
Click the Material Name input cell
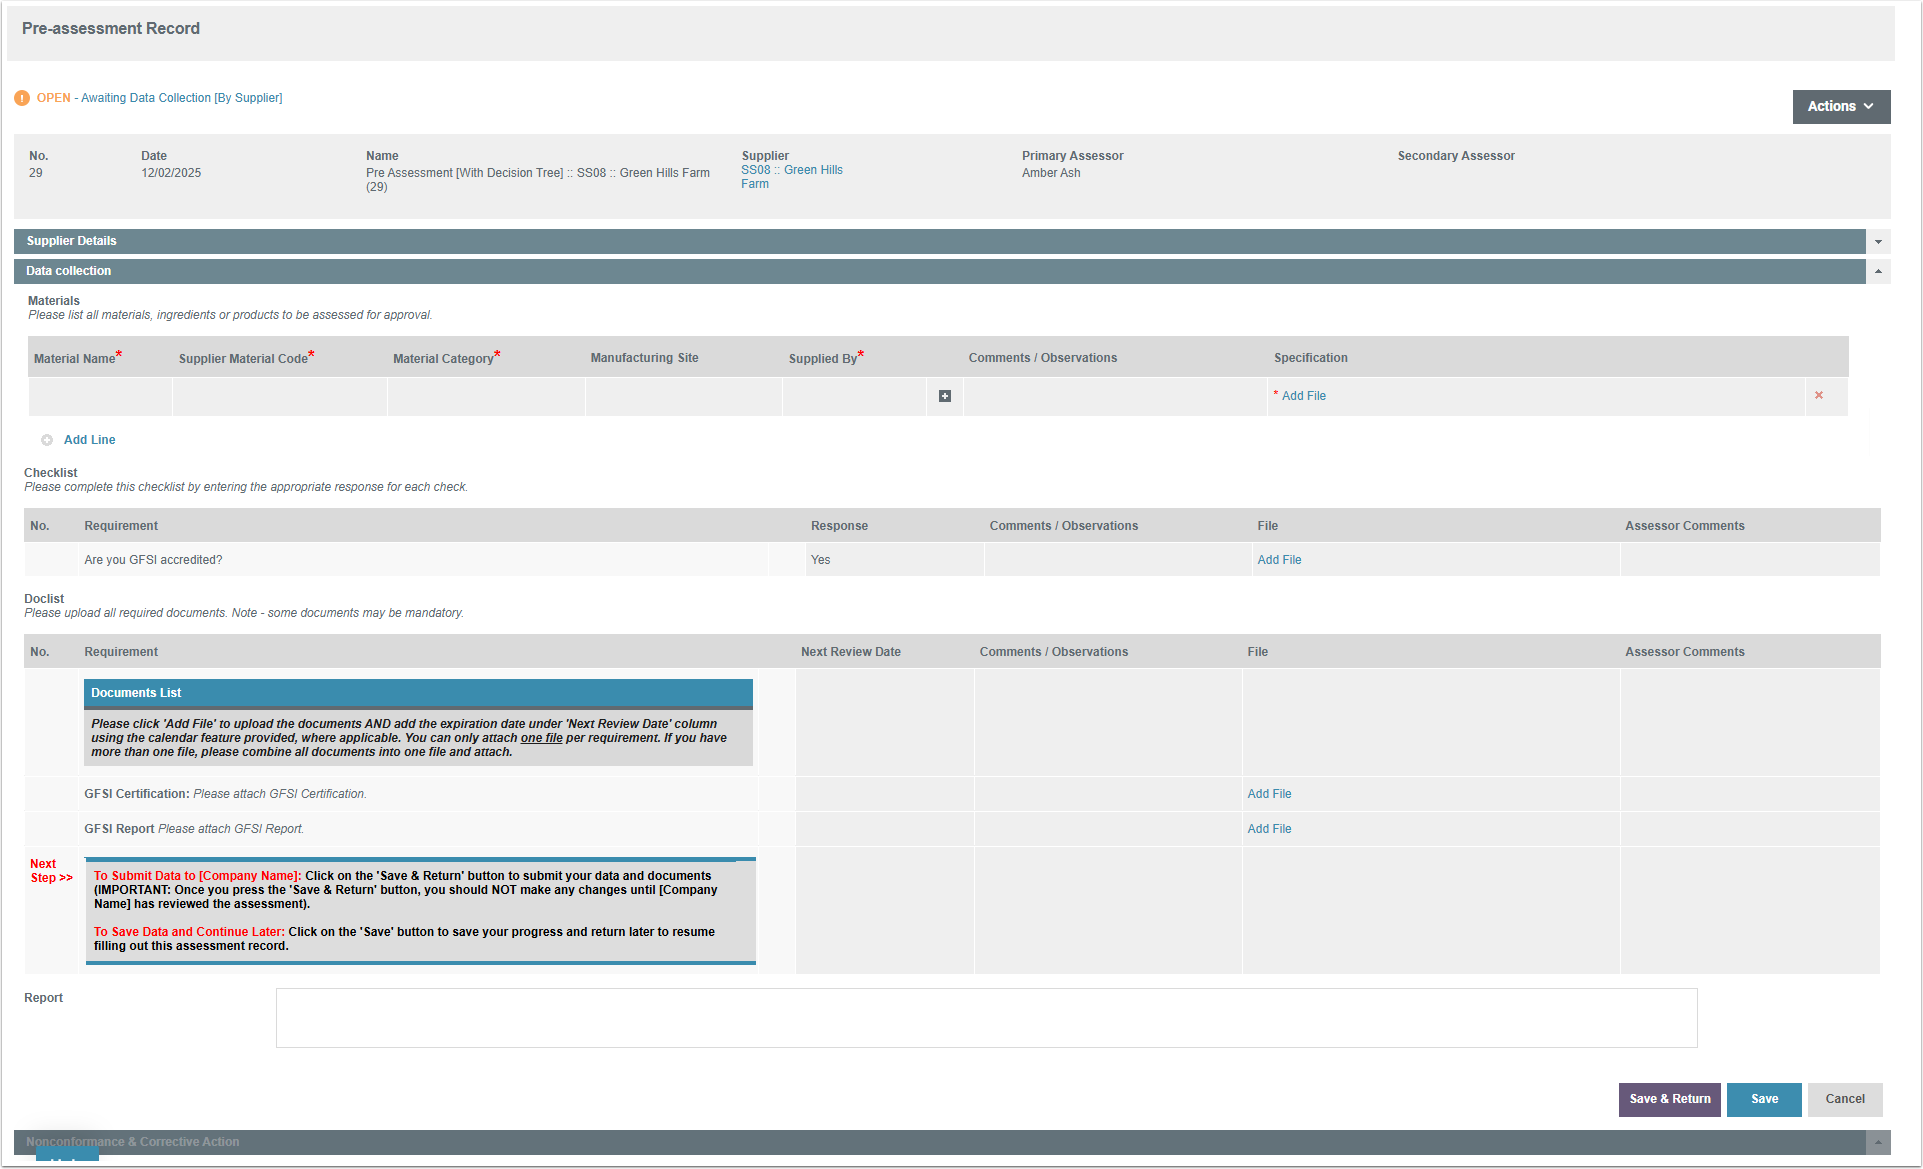point(100,396)
